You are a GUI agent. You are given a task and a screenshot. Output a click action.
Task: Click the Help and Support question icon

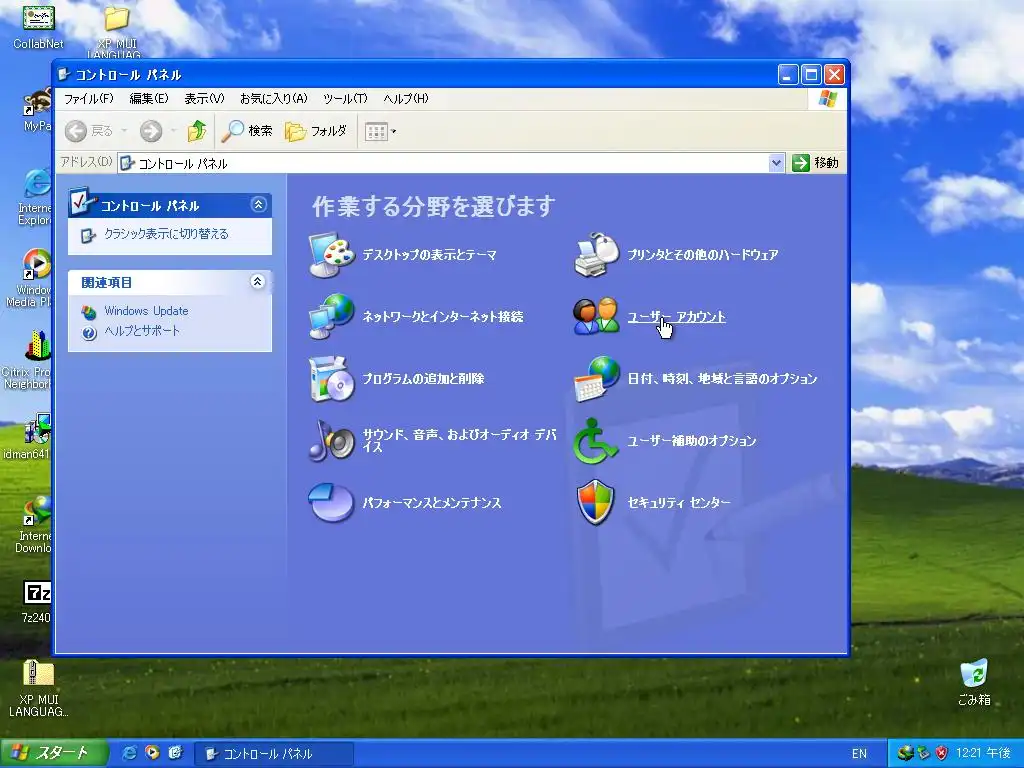[x=89, y=332]
